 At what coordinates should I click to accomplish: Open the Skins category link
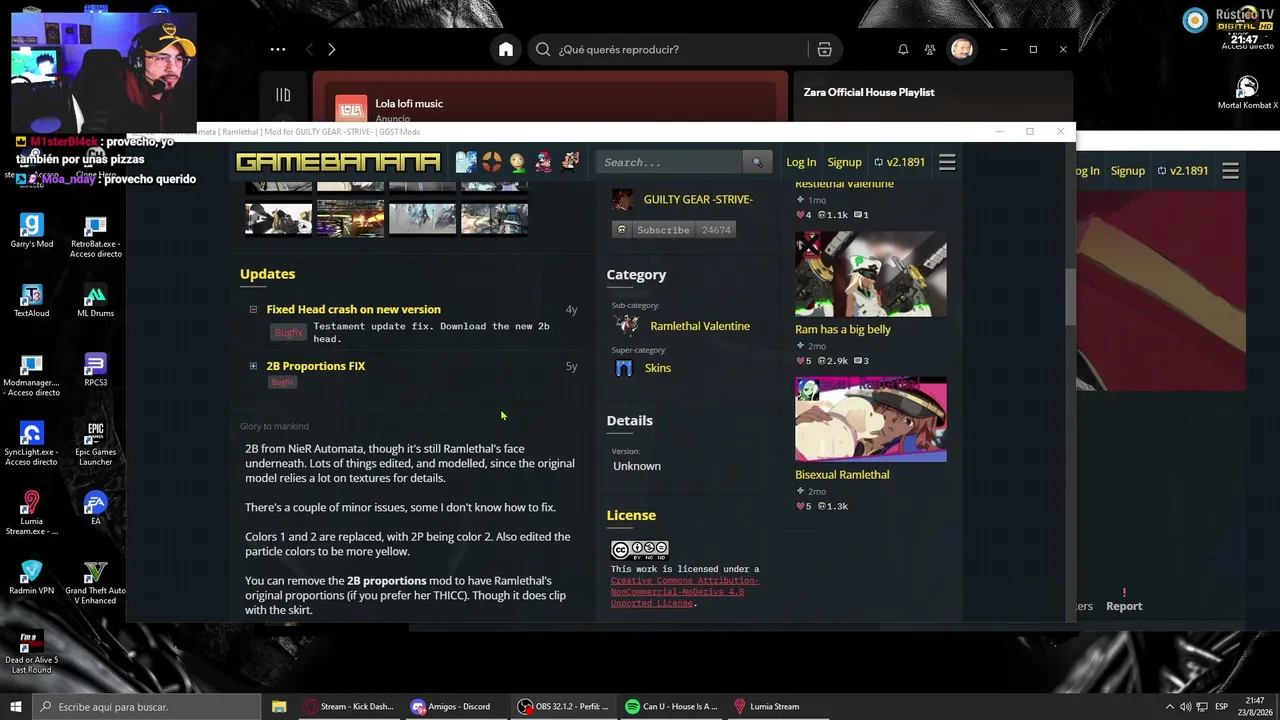click(658, 368)
